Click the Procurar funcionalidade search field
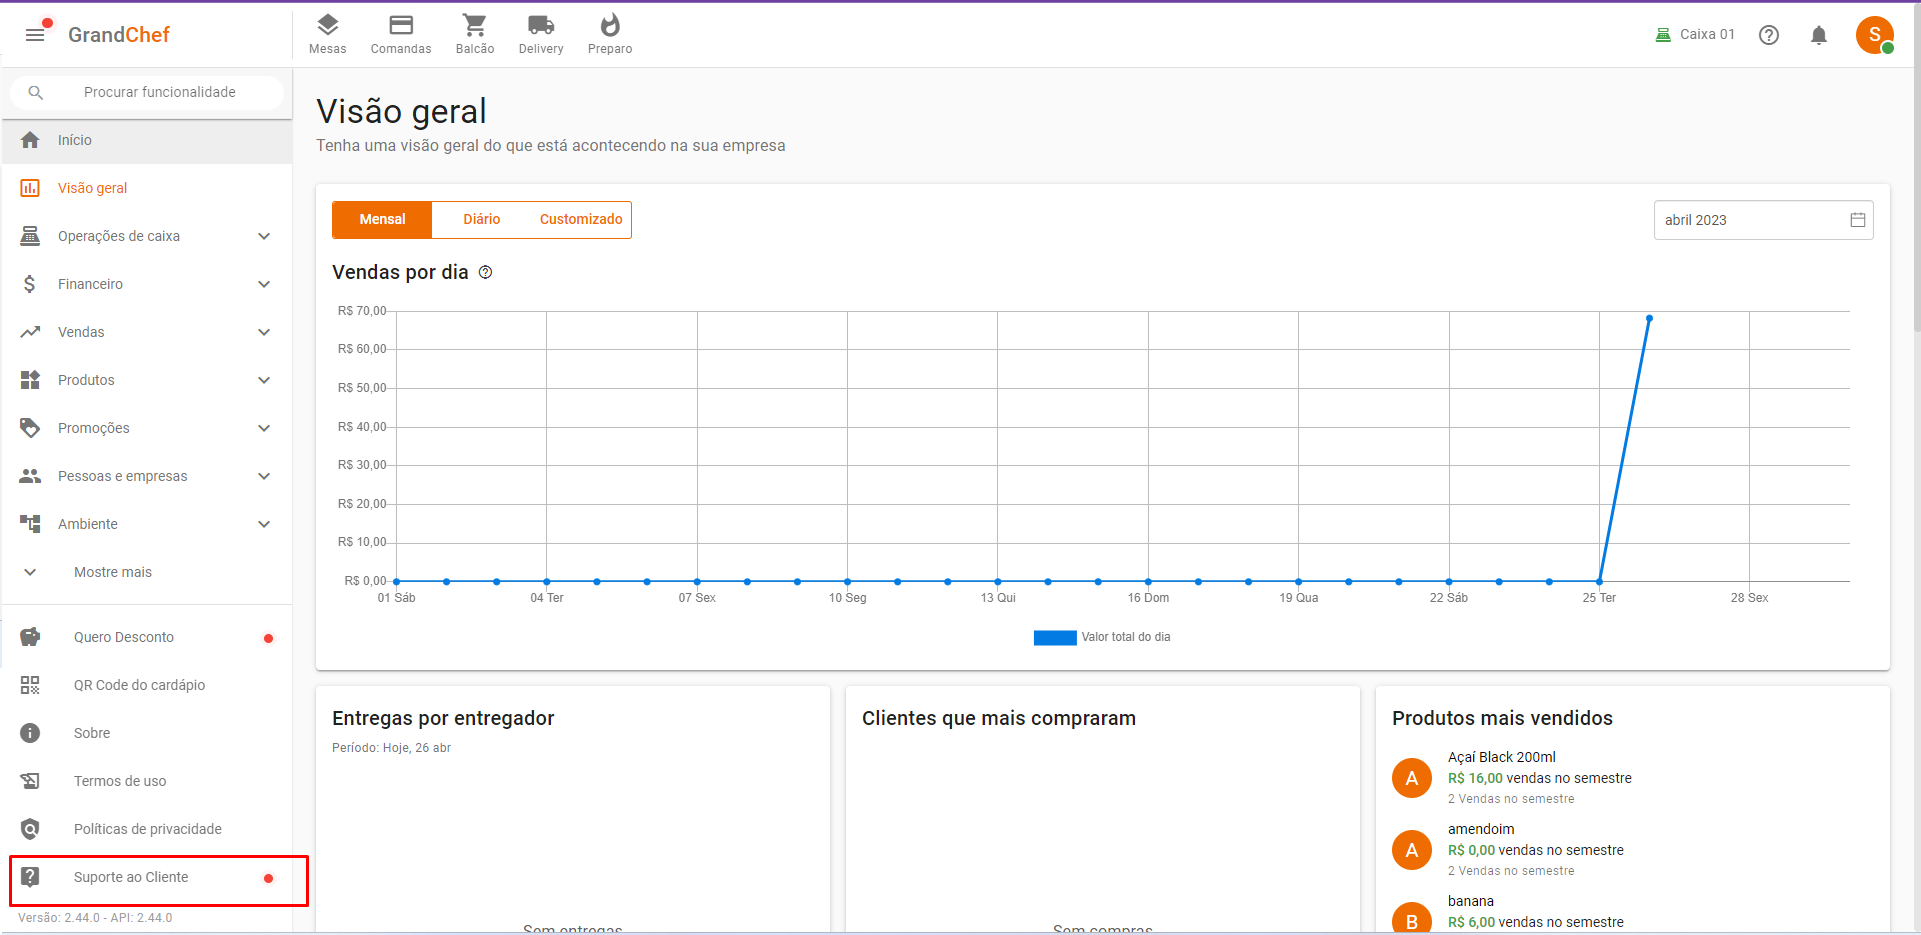The width and height of the screenshot is (1921, 935). [160, 93]
